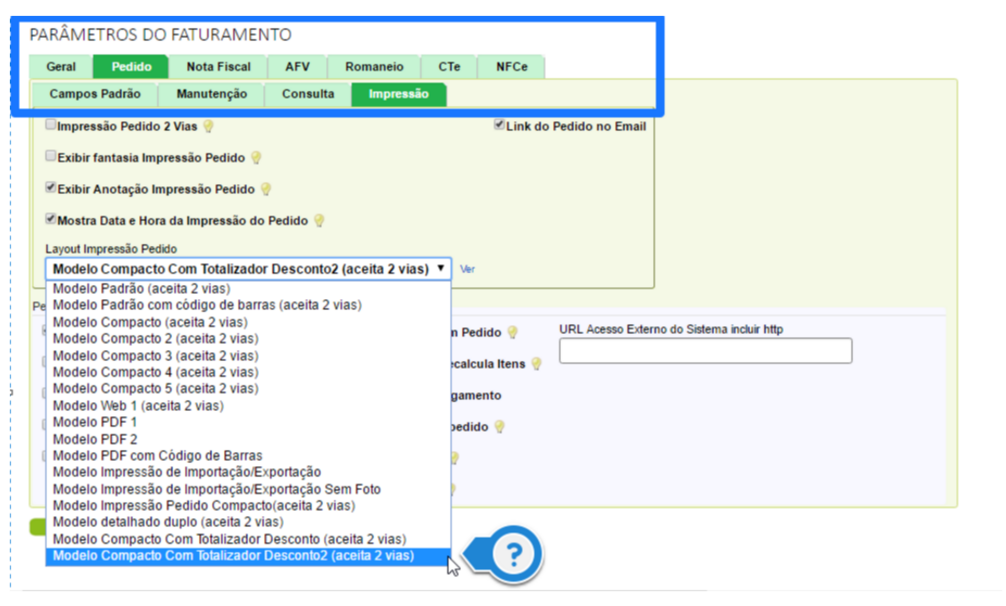Uncheck Link do Pedido no Email
The height and width of the screenshot is (606, 1006).
click(x=499, y=126)
